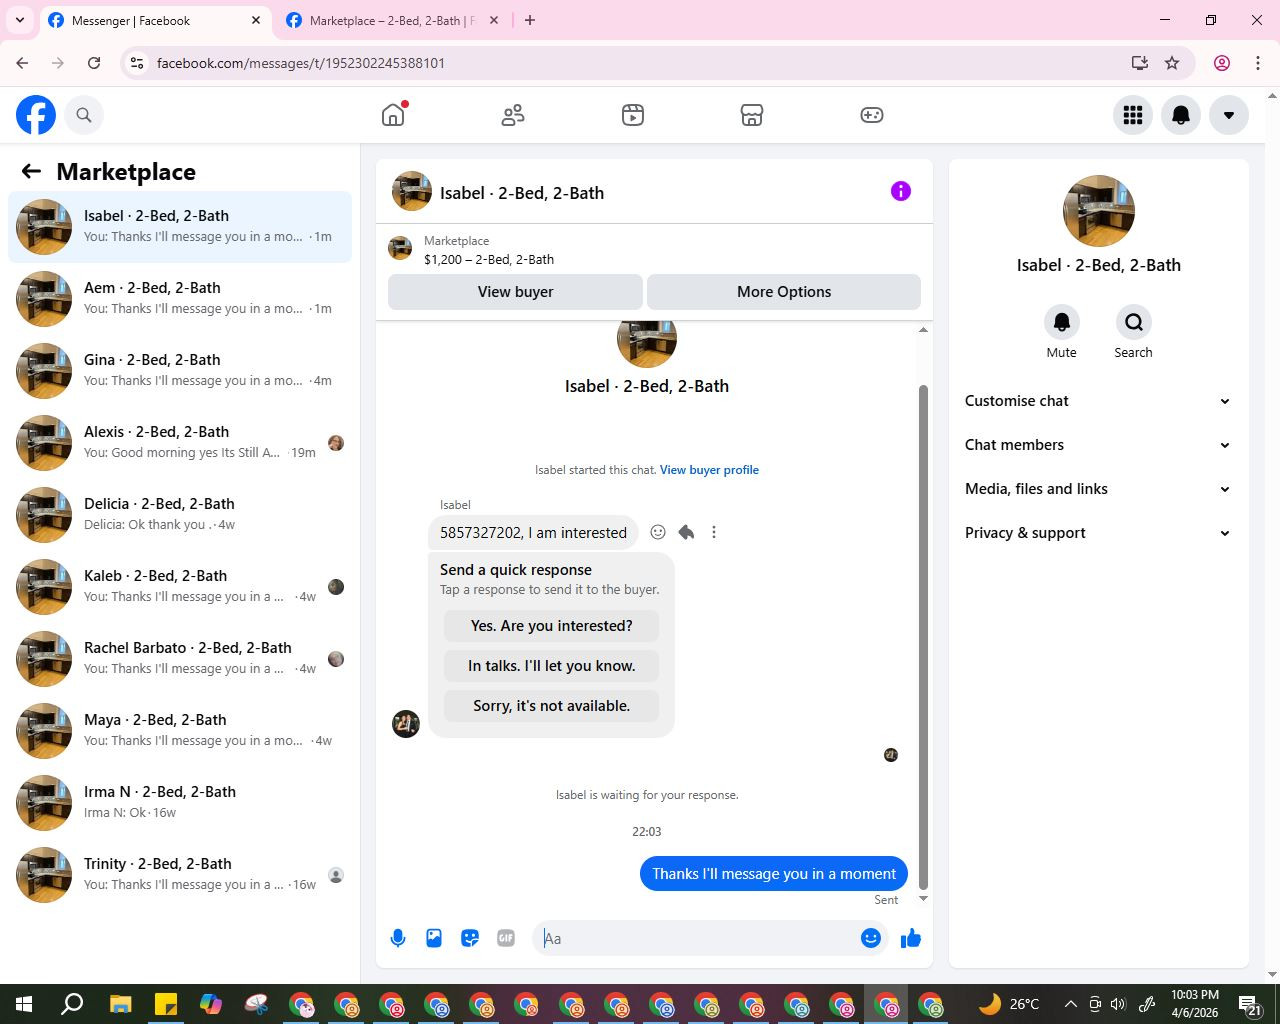Expand Chat members section

click(x=1098, y=445)
